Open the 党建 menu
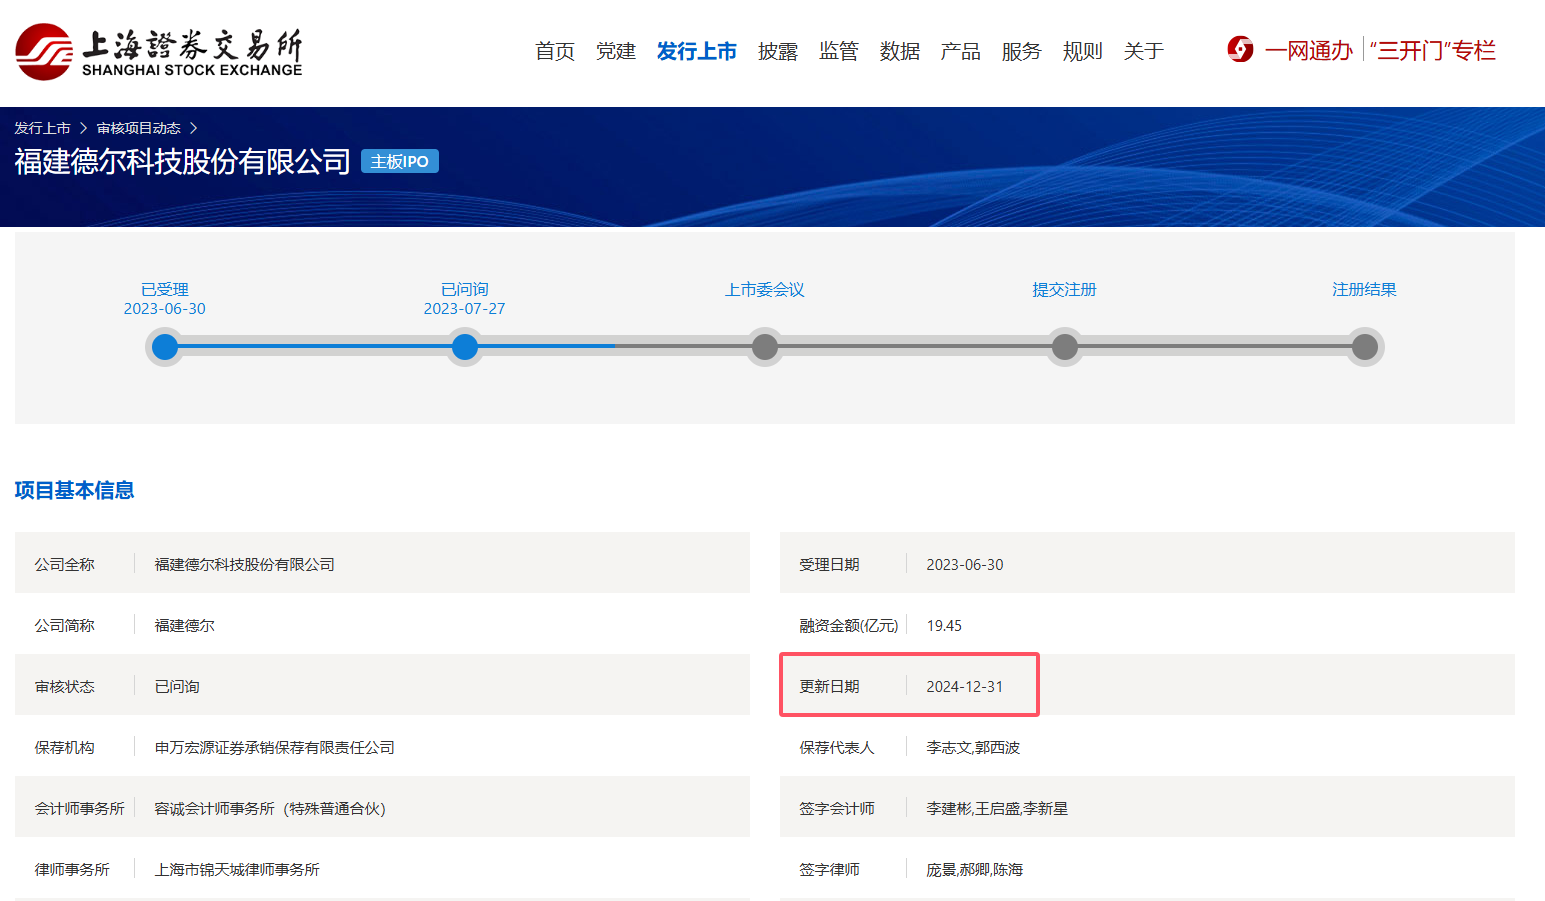 pyautogui.click(x=616, y=51)
